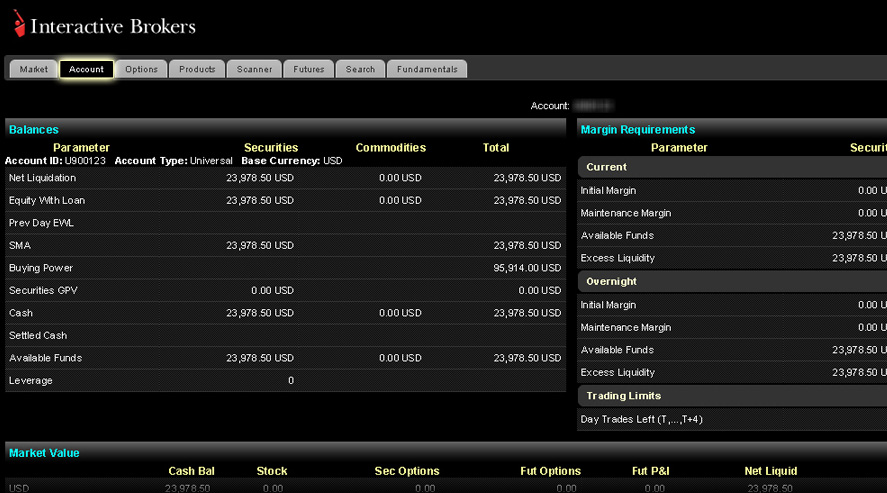Click the Commodities column header
This screenshot has width=887, height=493.
pyautogui.click(x=390, y=148)
